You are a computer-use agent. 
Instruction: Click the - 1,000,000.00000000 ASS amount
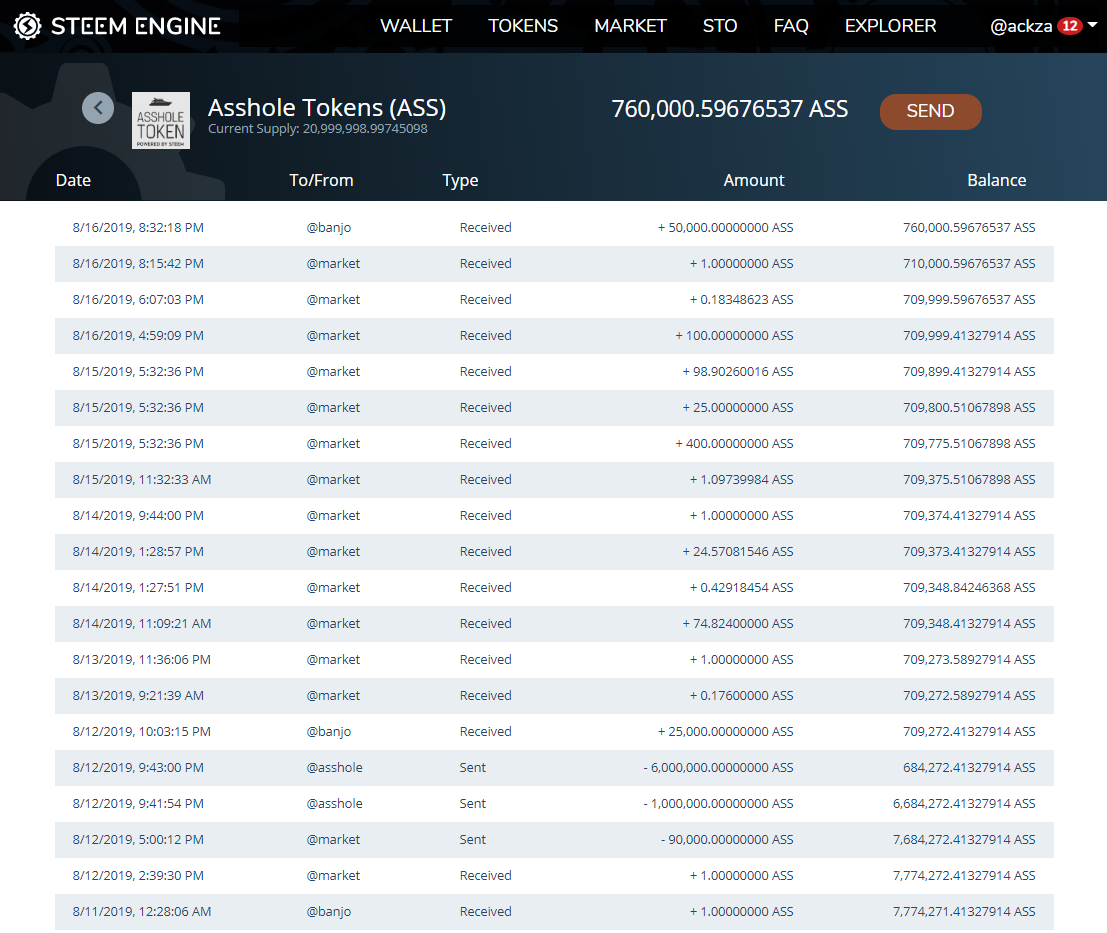coord(718,803)
